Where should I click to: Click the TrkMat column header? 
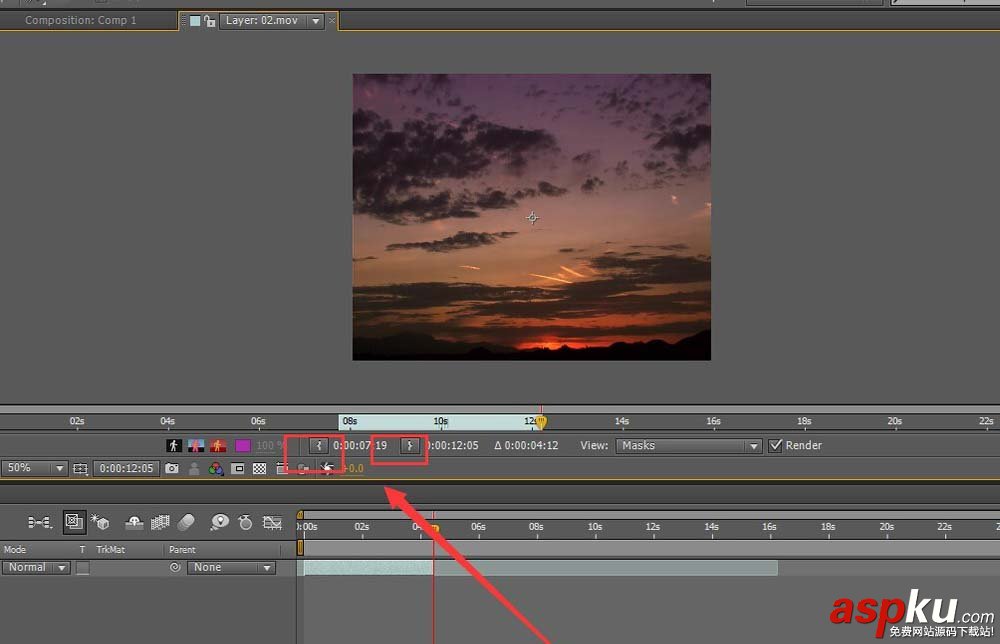[110, 550]
